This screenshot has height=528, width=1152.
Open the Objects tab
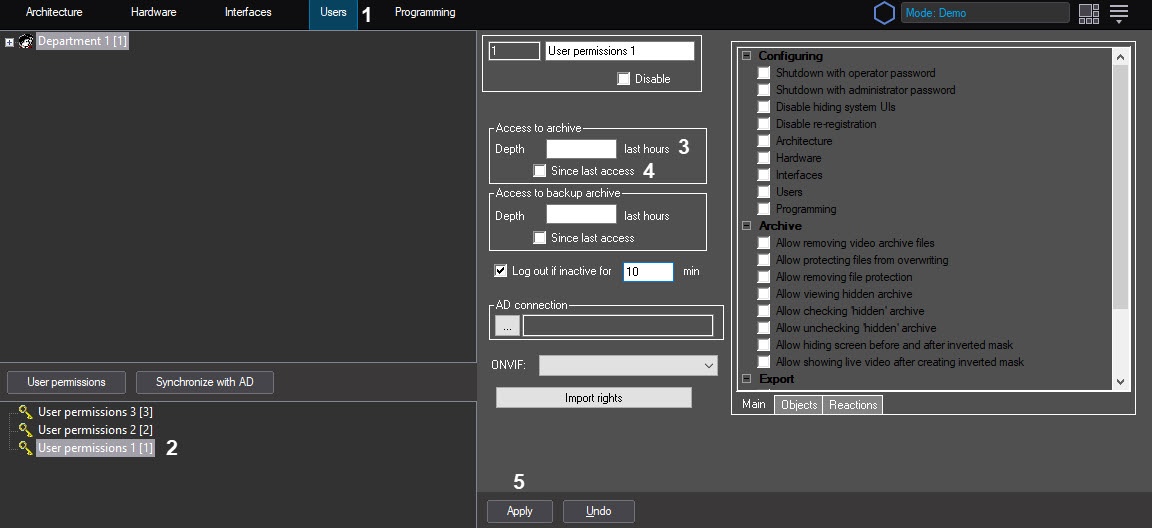799,405
